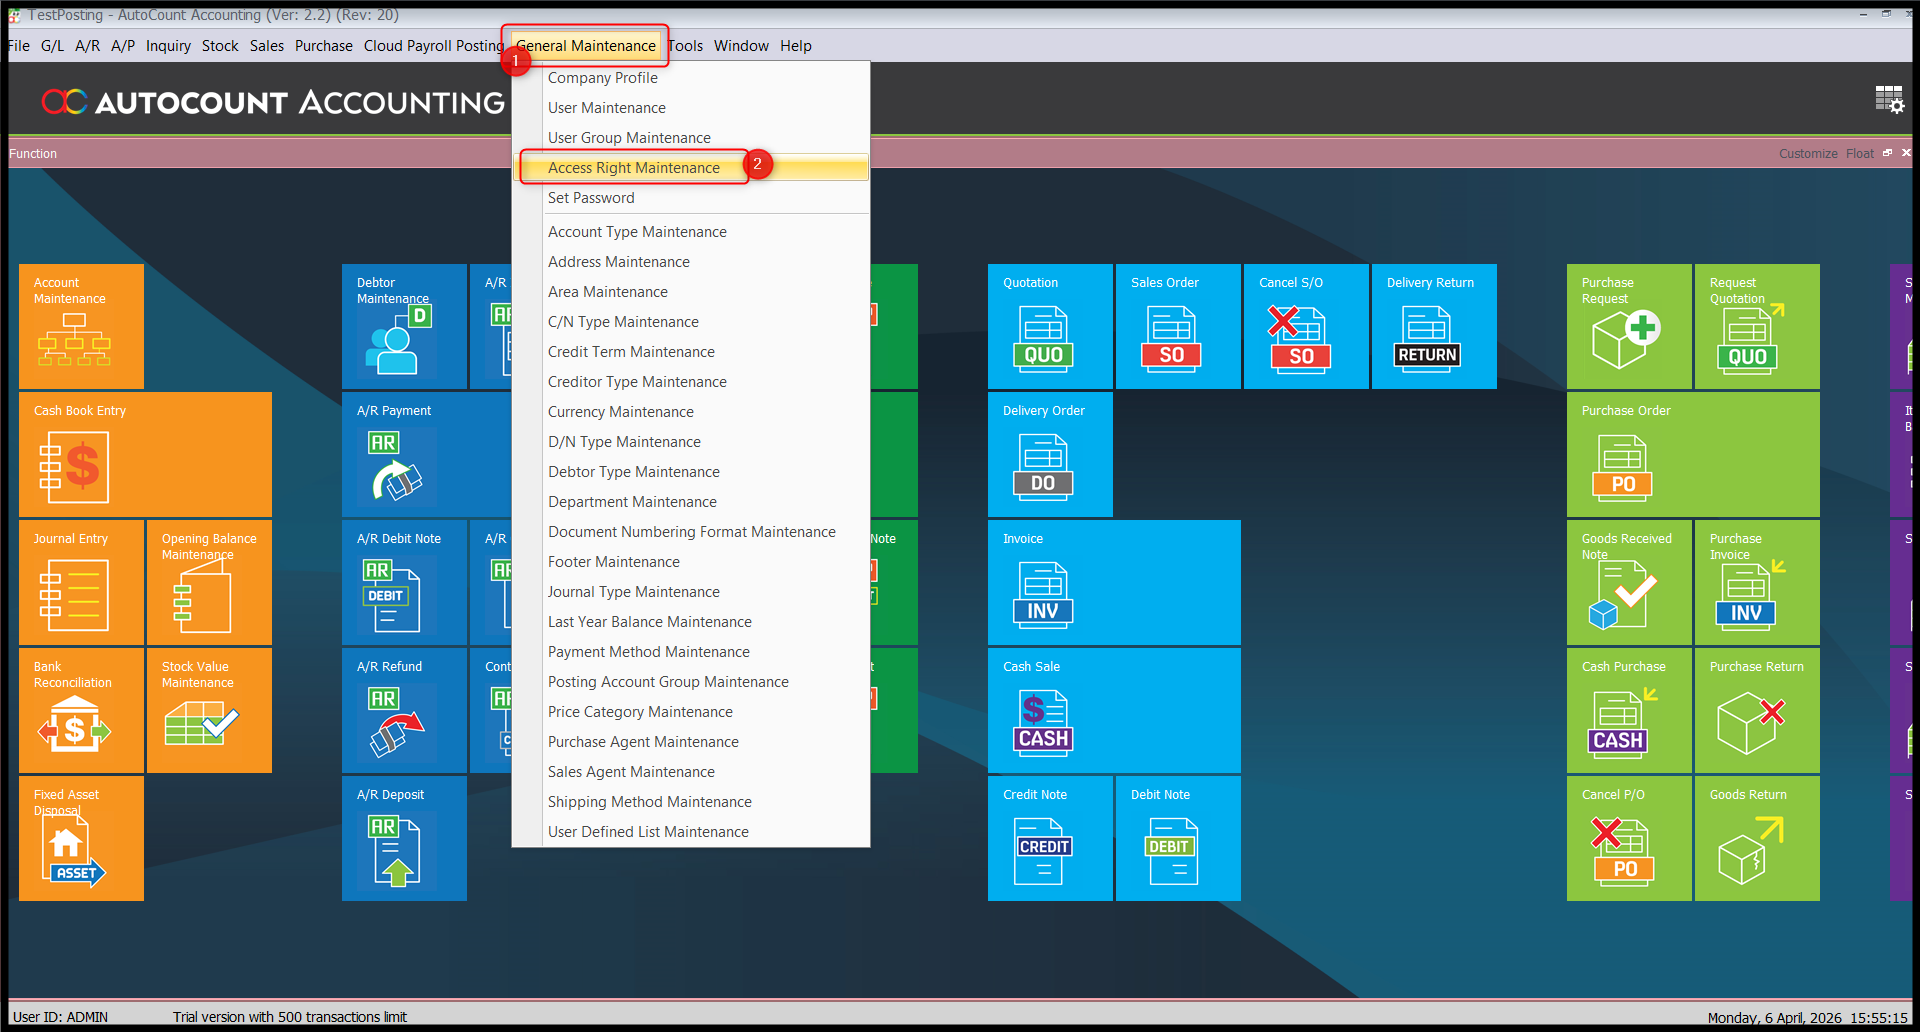Open the Cash Sale tile

(x=1114, y=710)
